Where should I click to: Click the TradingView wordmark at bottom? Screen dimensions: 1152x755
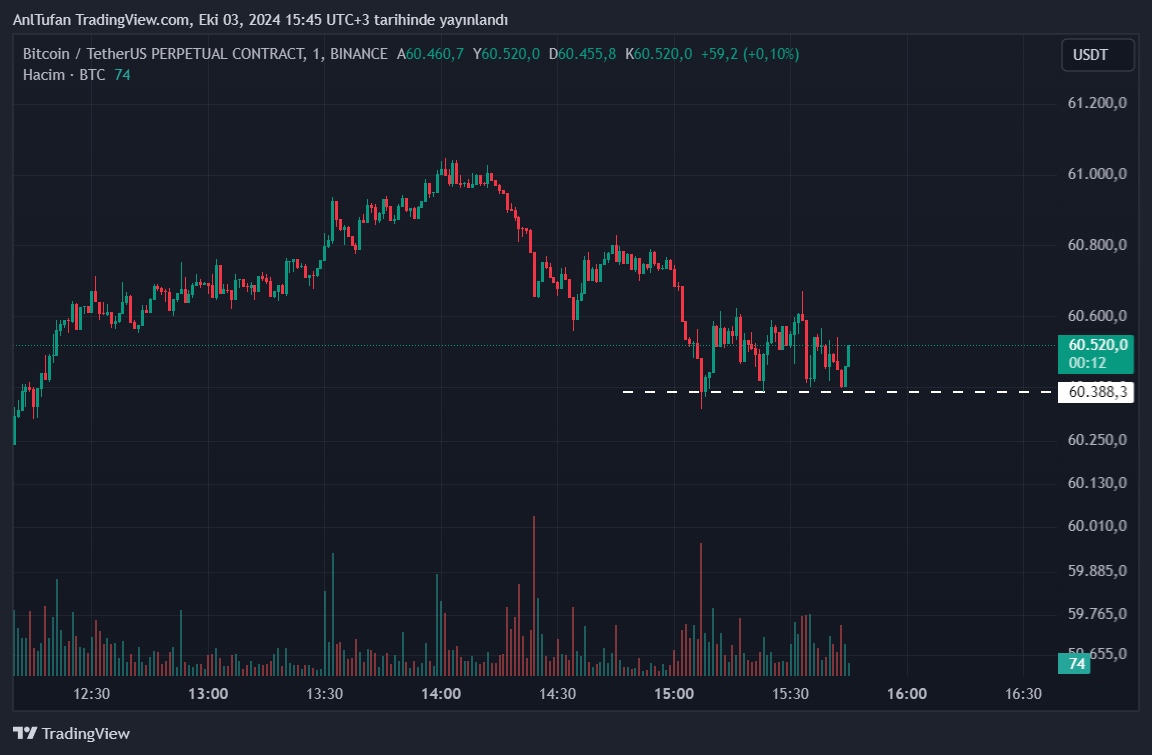pyautogui.click(x=86, y=733)
